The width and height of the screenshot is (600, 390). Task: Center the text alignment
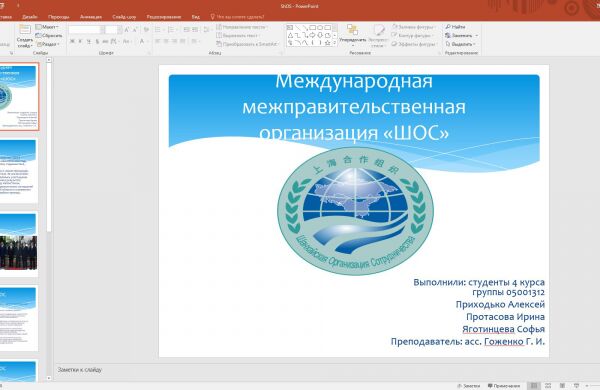166,41
